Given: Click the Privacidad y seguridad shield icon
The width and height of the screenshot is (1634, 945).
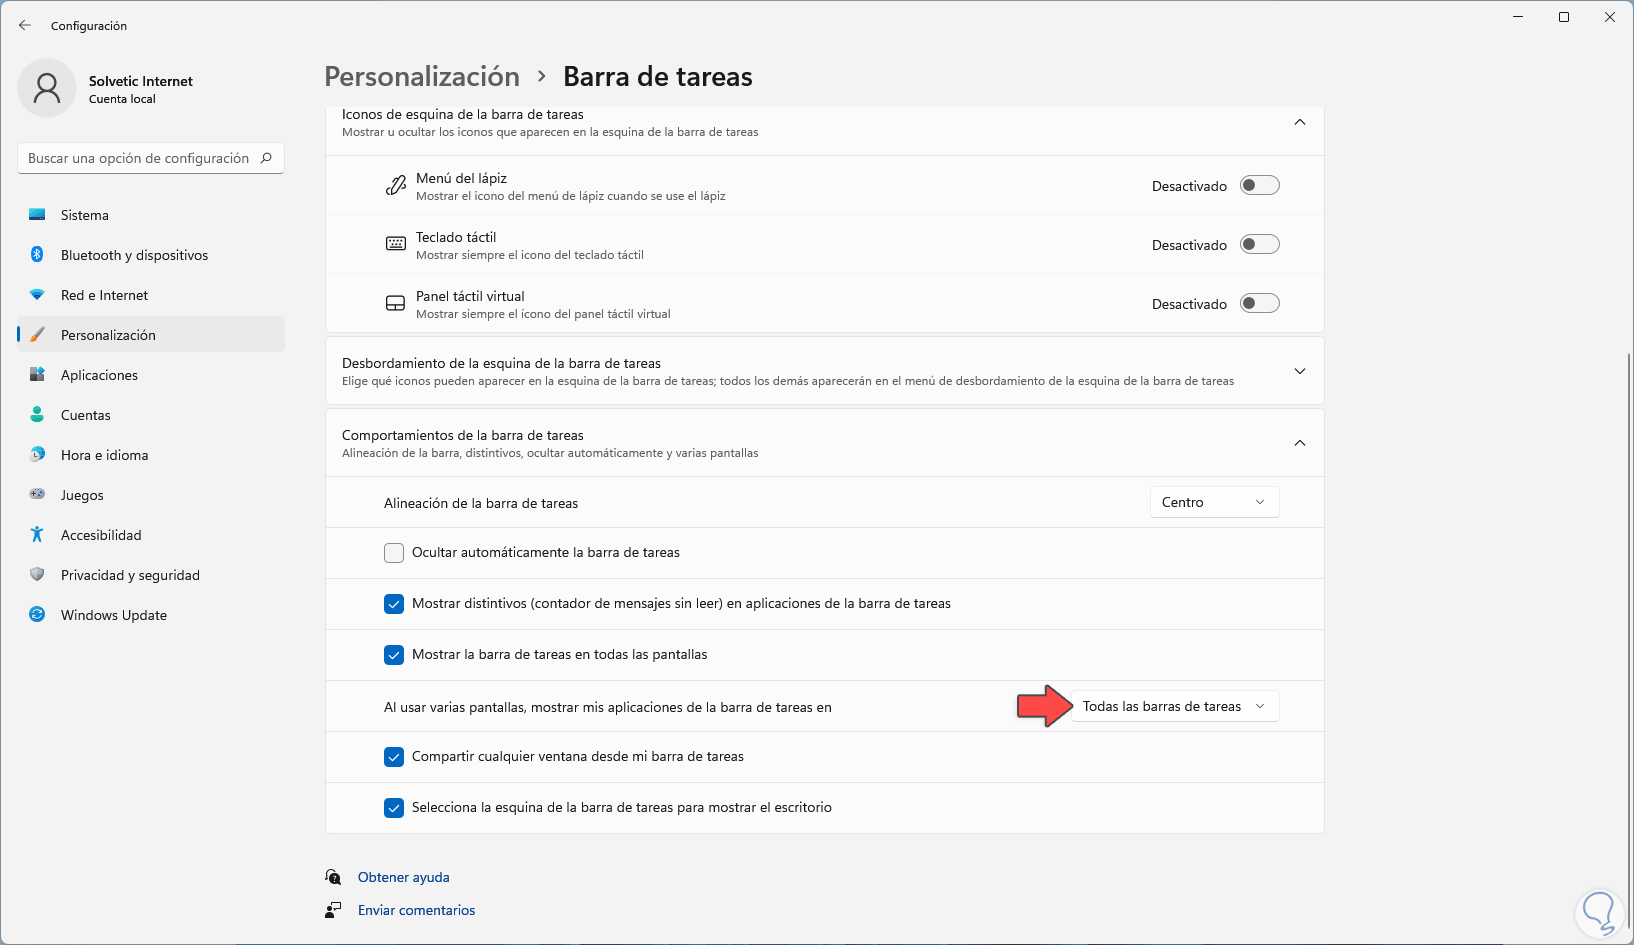Looking at the screenshot, I should pyautogui.click(x=37, y=575).
